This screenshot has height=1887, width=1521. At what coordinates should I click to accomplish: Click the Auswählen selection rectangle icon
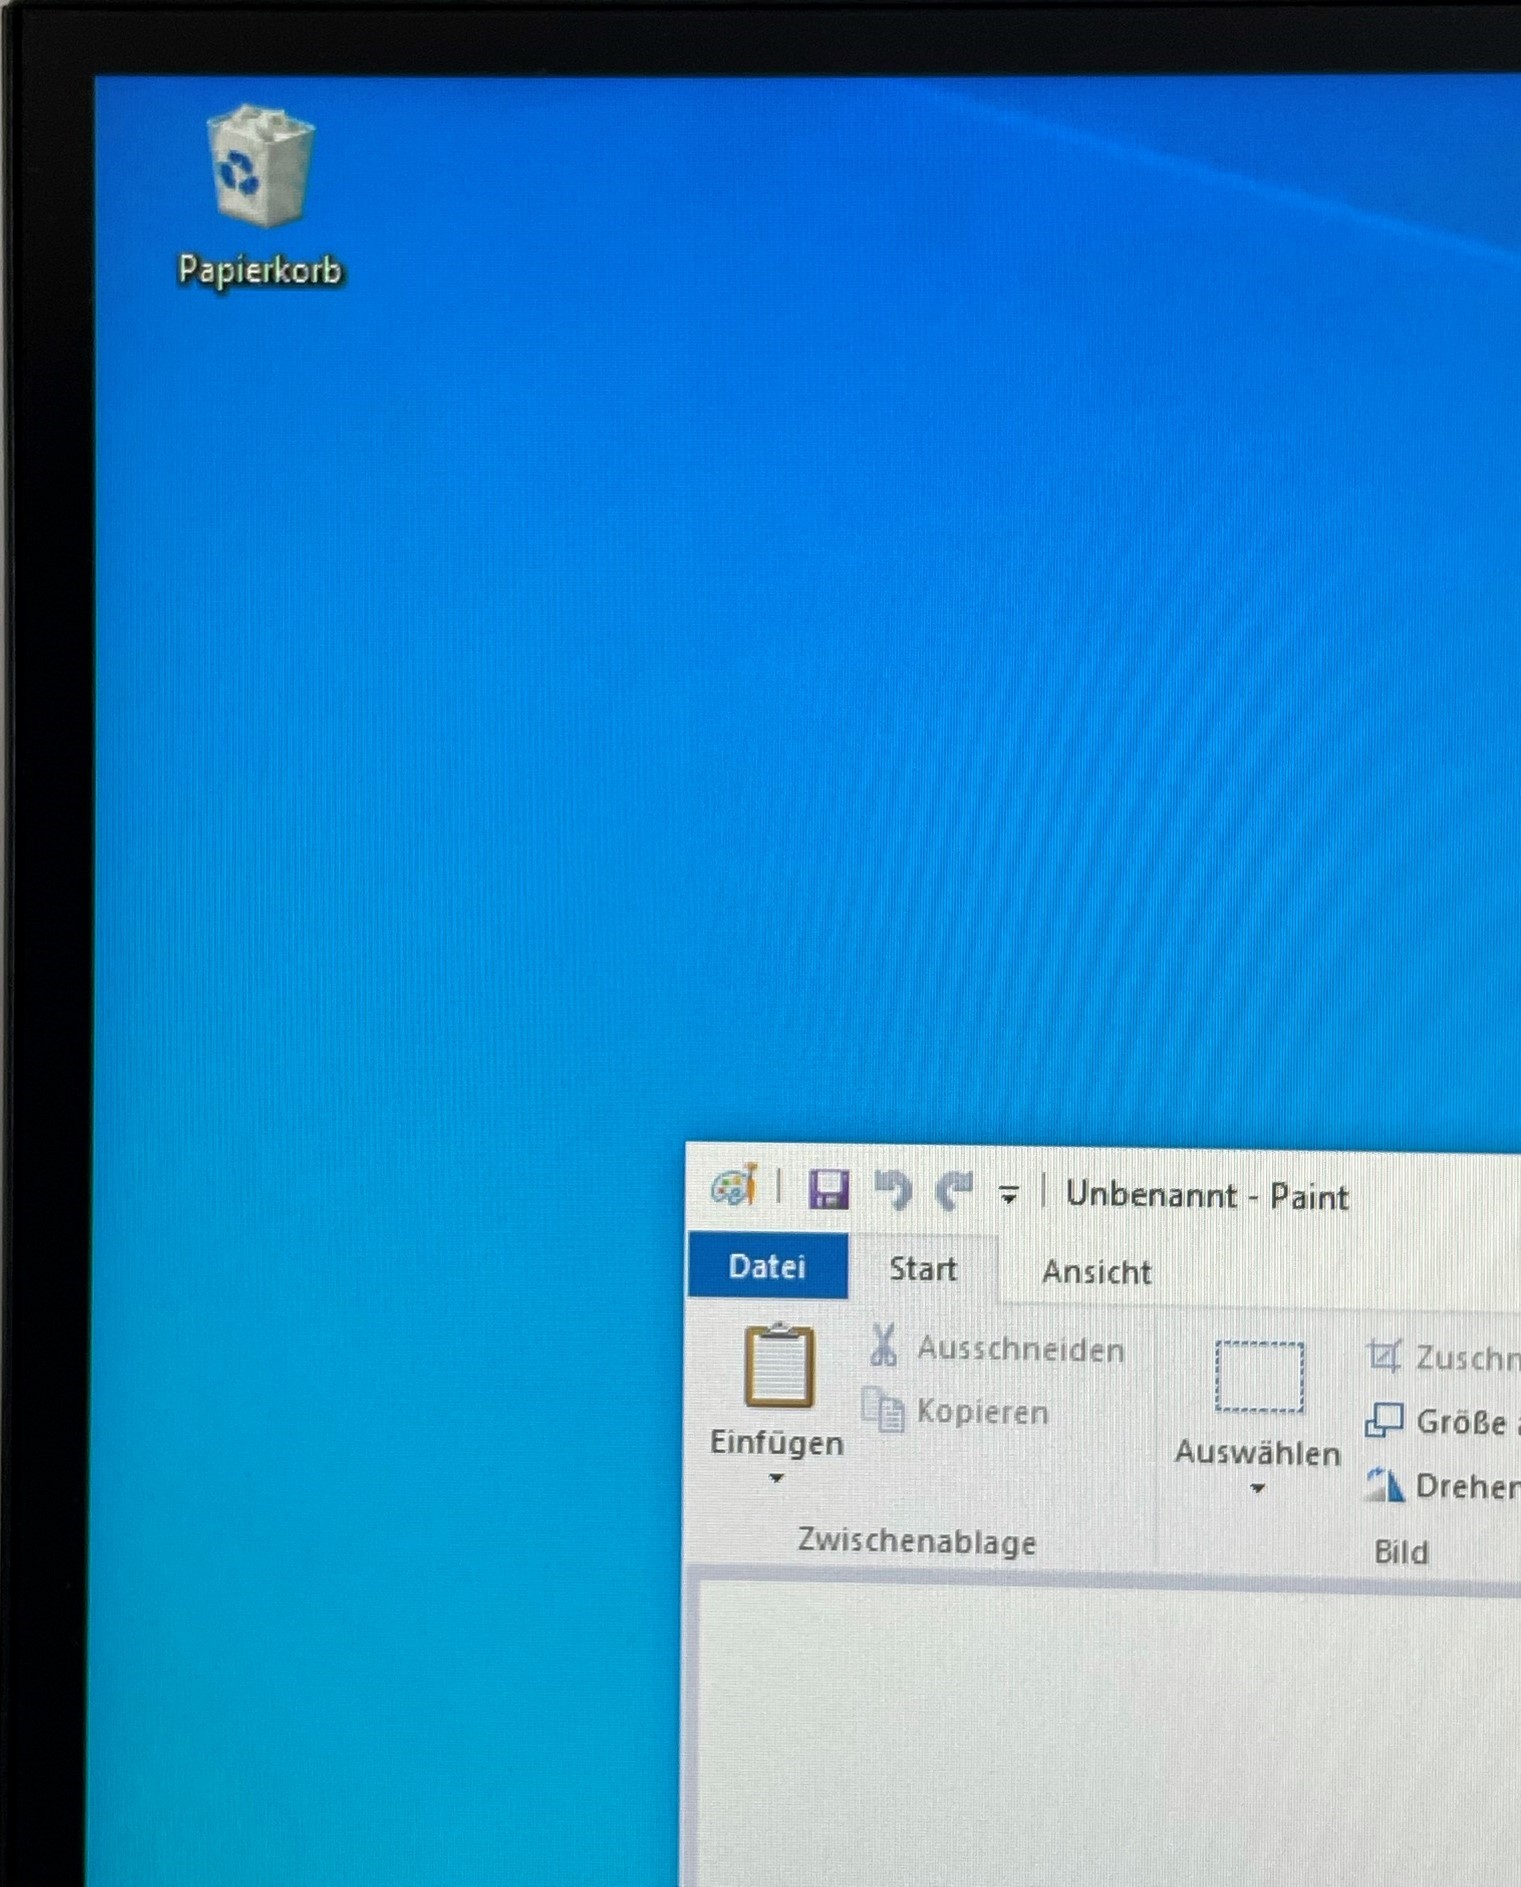pos(1260,1378)
